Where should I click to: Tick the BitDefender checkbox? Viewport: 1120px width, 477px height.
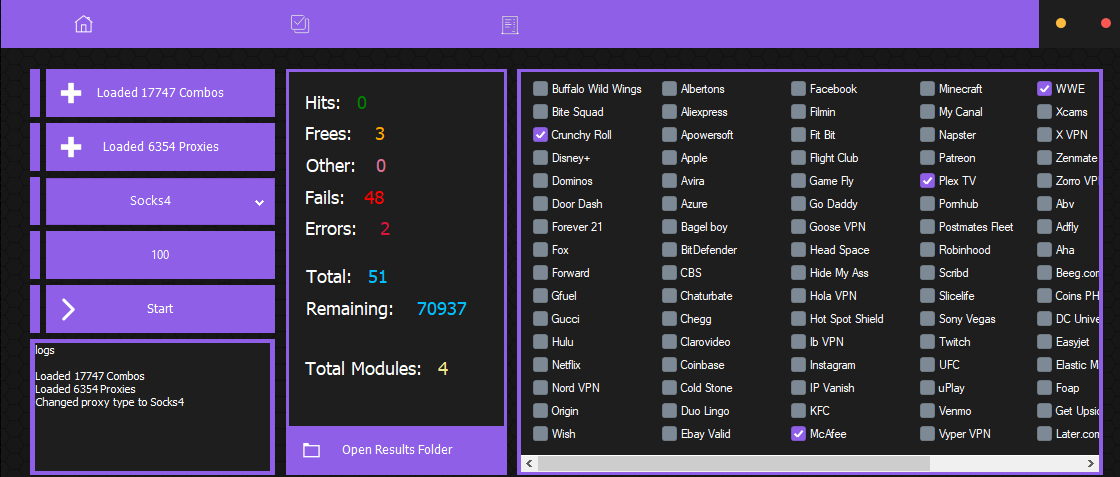[x=669, y=250]
